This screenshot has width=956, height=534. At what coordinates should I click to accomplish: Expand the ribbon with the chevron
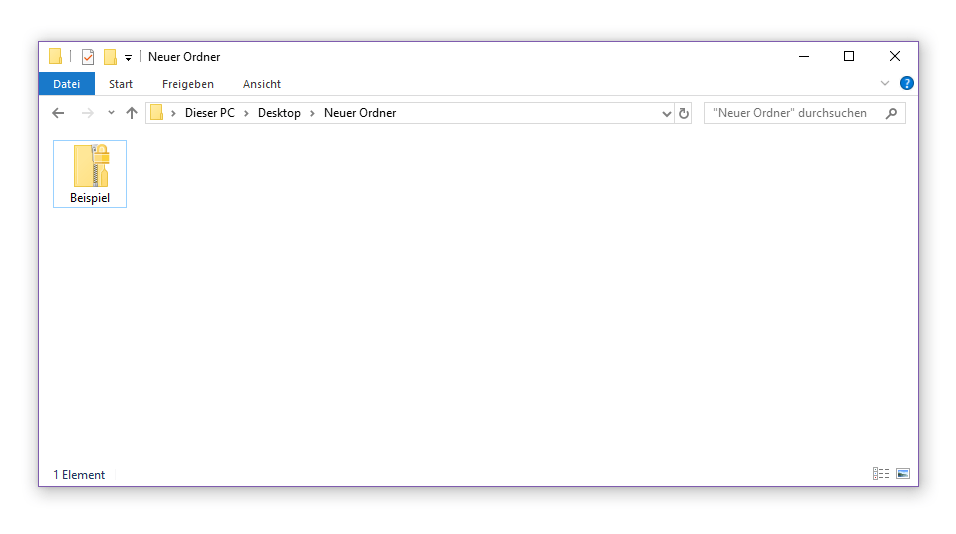click(x=885, y=84)
